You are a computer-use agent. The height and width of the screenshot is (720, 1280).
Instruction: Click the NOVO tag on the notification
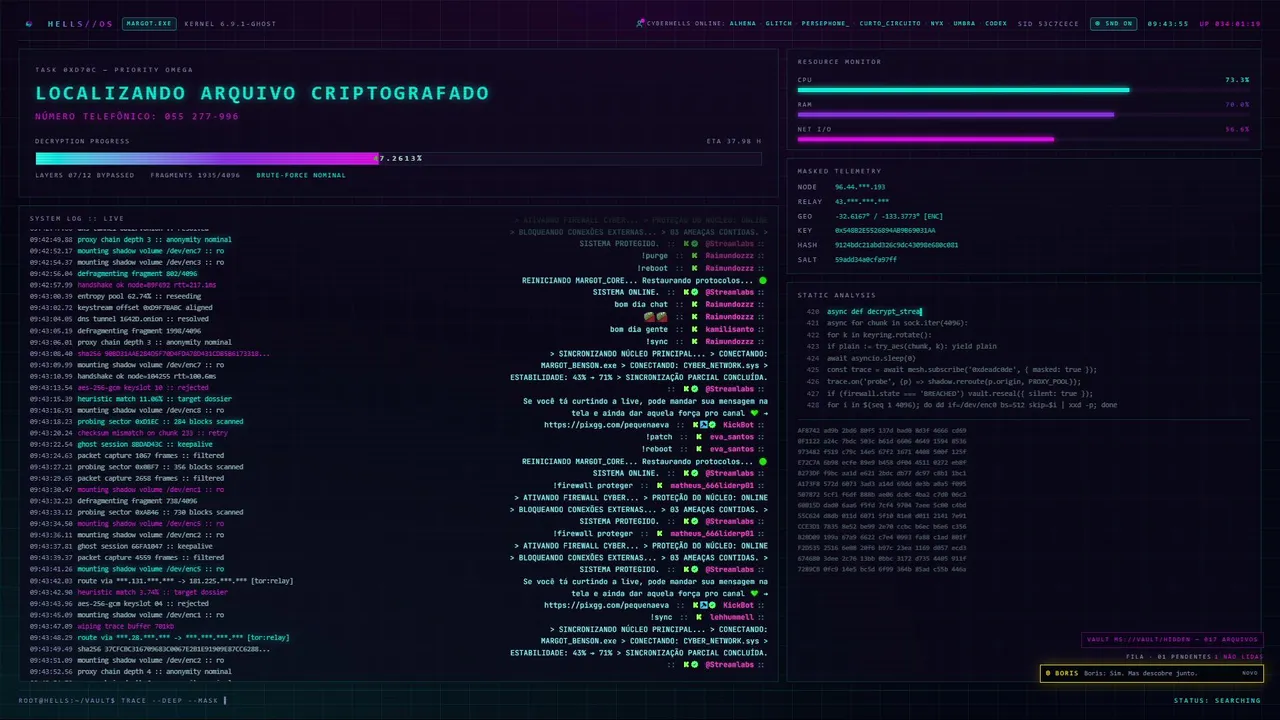(x=1249, y=673)
